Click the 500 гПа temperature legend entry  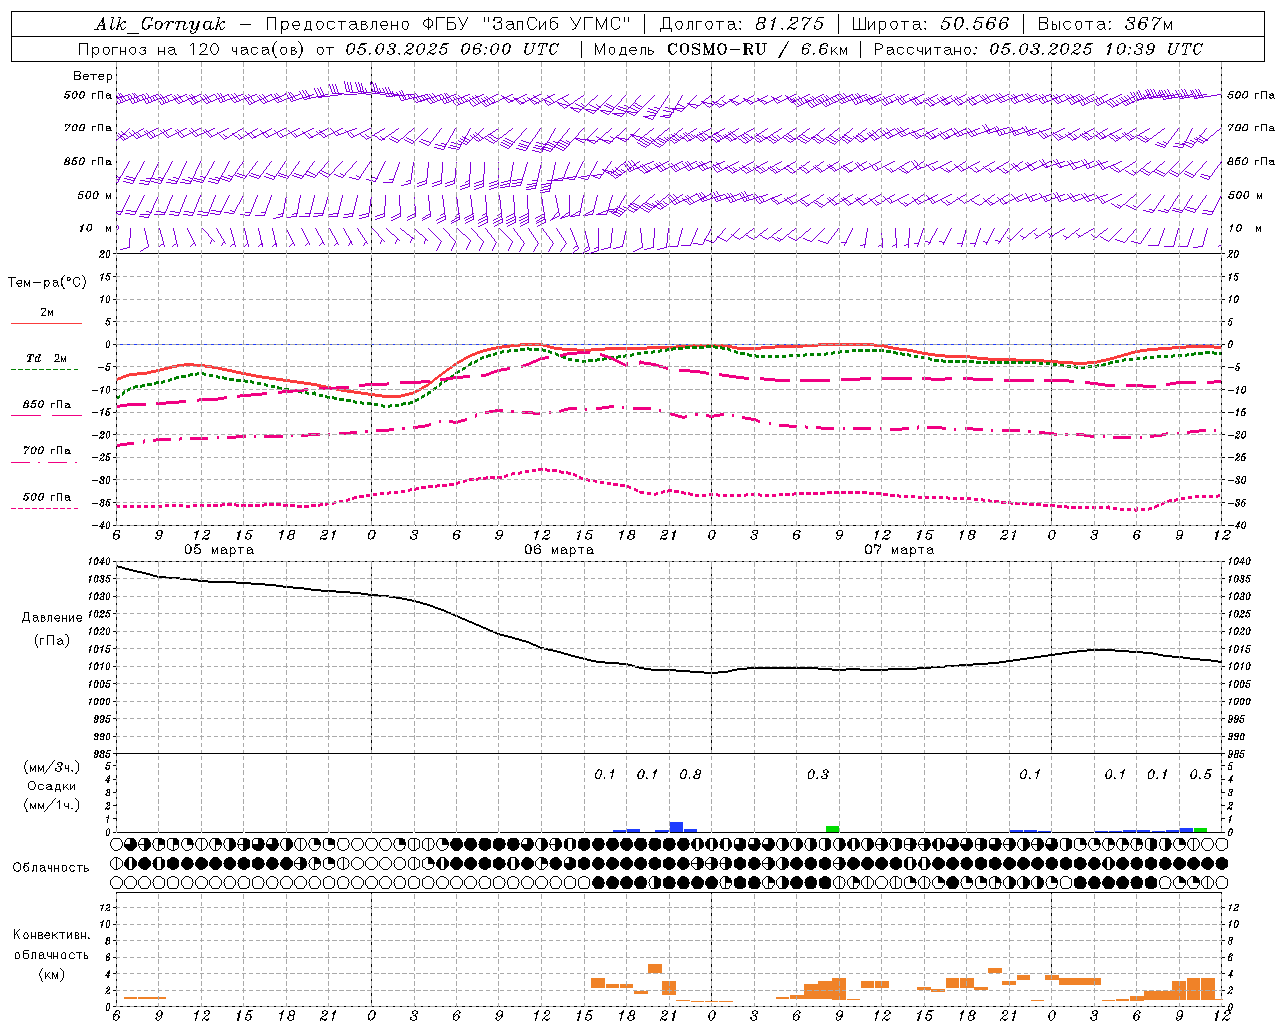coord(47,497)
